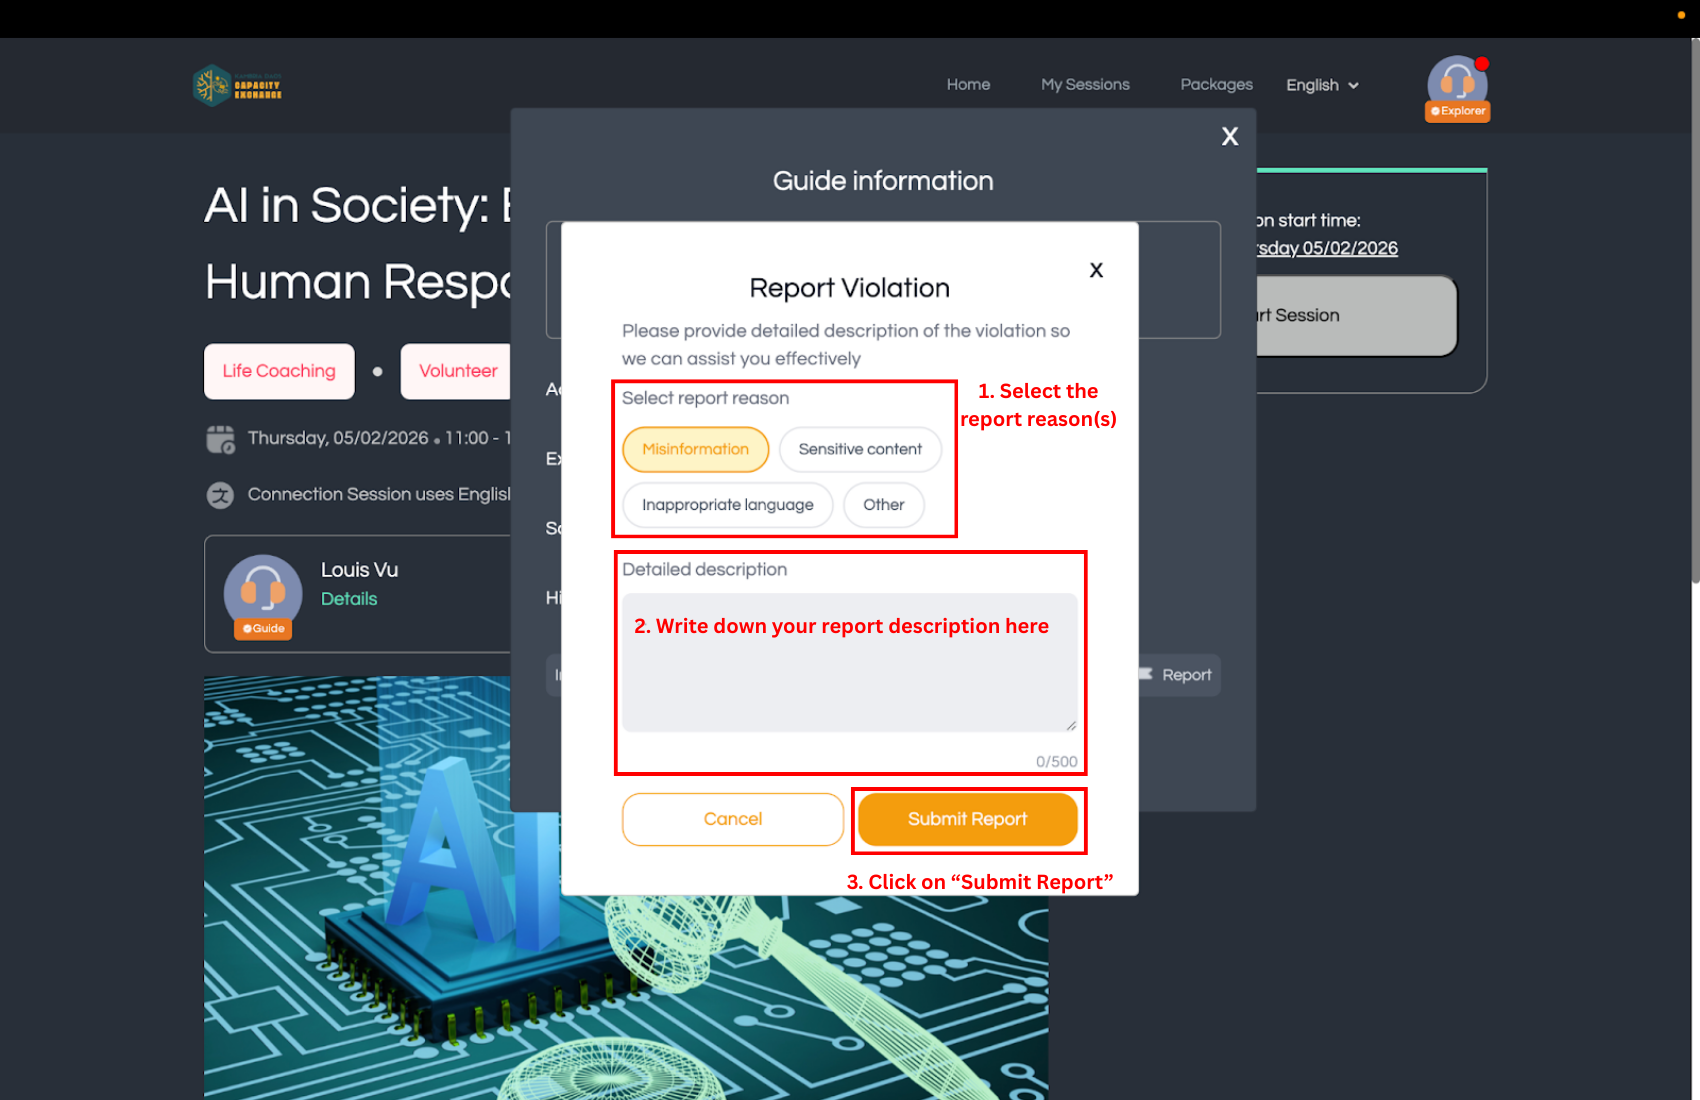Choose Inappropriate language reason
Image resolution: width=1700 pixels, height=1100 pixels.
pos(727,505)
